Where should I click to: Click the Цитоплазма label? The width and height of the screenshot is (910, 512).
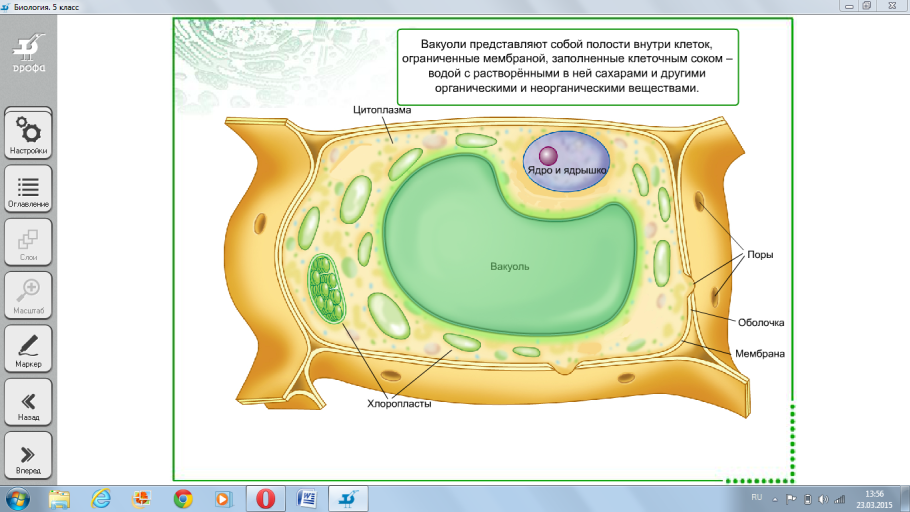[383, 108]
